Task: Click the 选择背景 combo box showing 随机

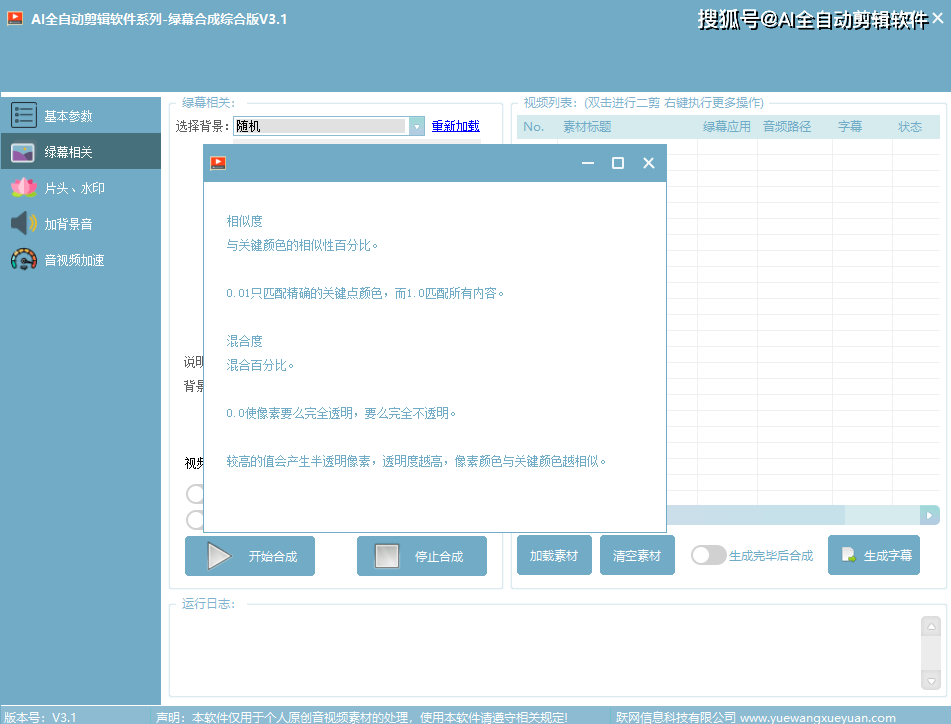Action: pos(329,126)
